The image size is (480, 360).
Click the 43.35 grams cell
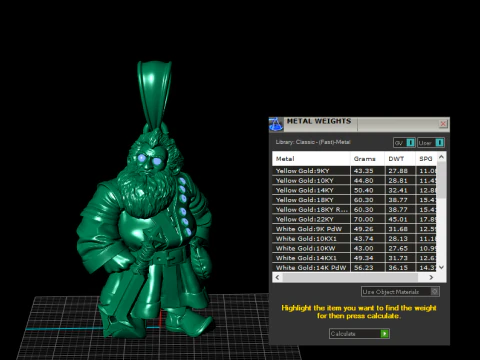point(367,171)
